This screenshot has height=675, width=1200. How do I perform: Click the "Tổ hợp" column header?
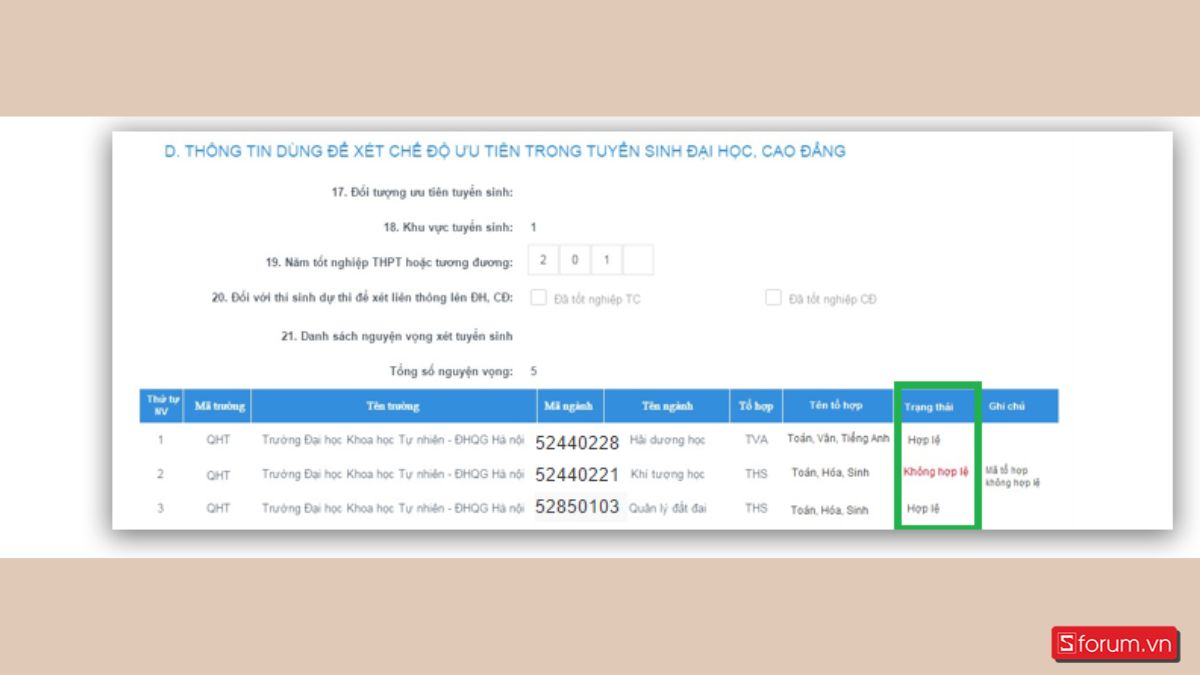[756, 406]
